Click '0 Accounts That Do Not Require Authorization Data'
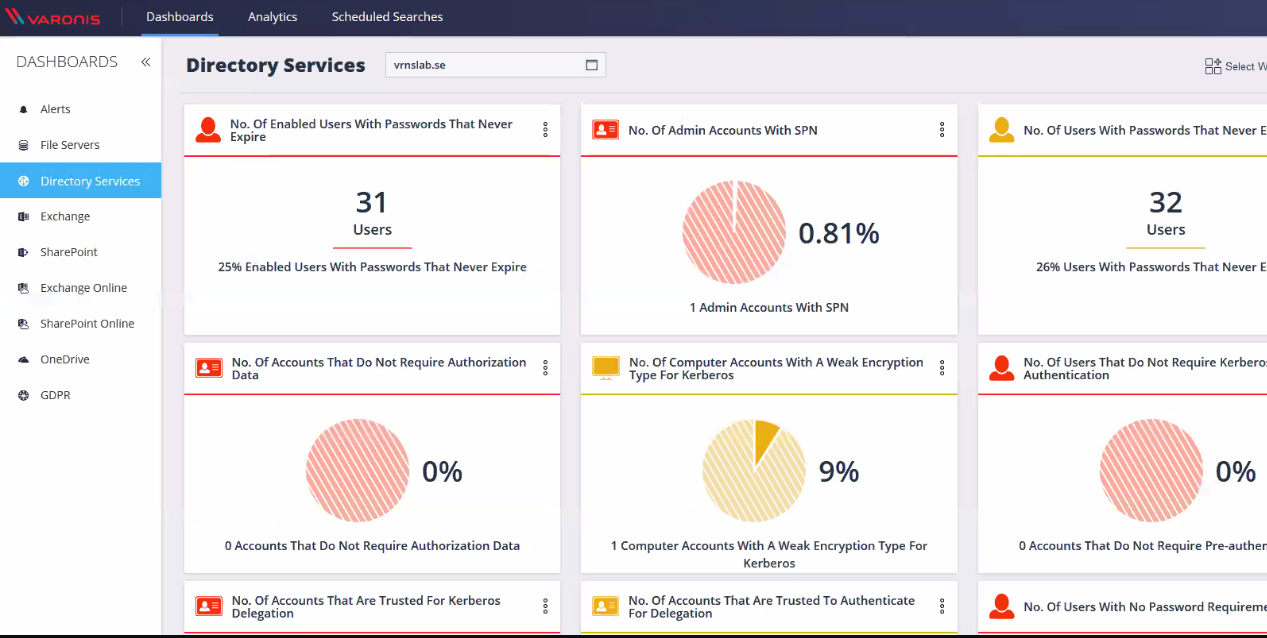Viewport: 1267px width, 638px height. [372, 546]
